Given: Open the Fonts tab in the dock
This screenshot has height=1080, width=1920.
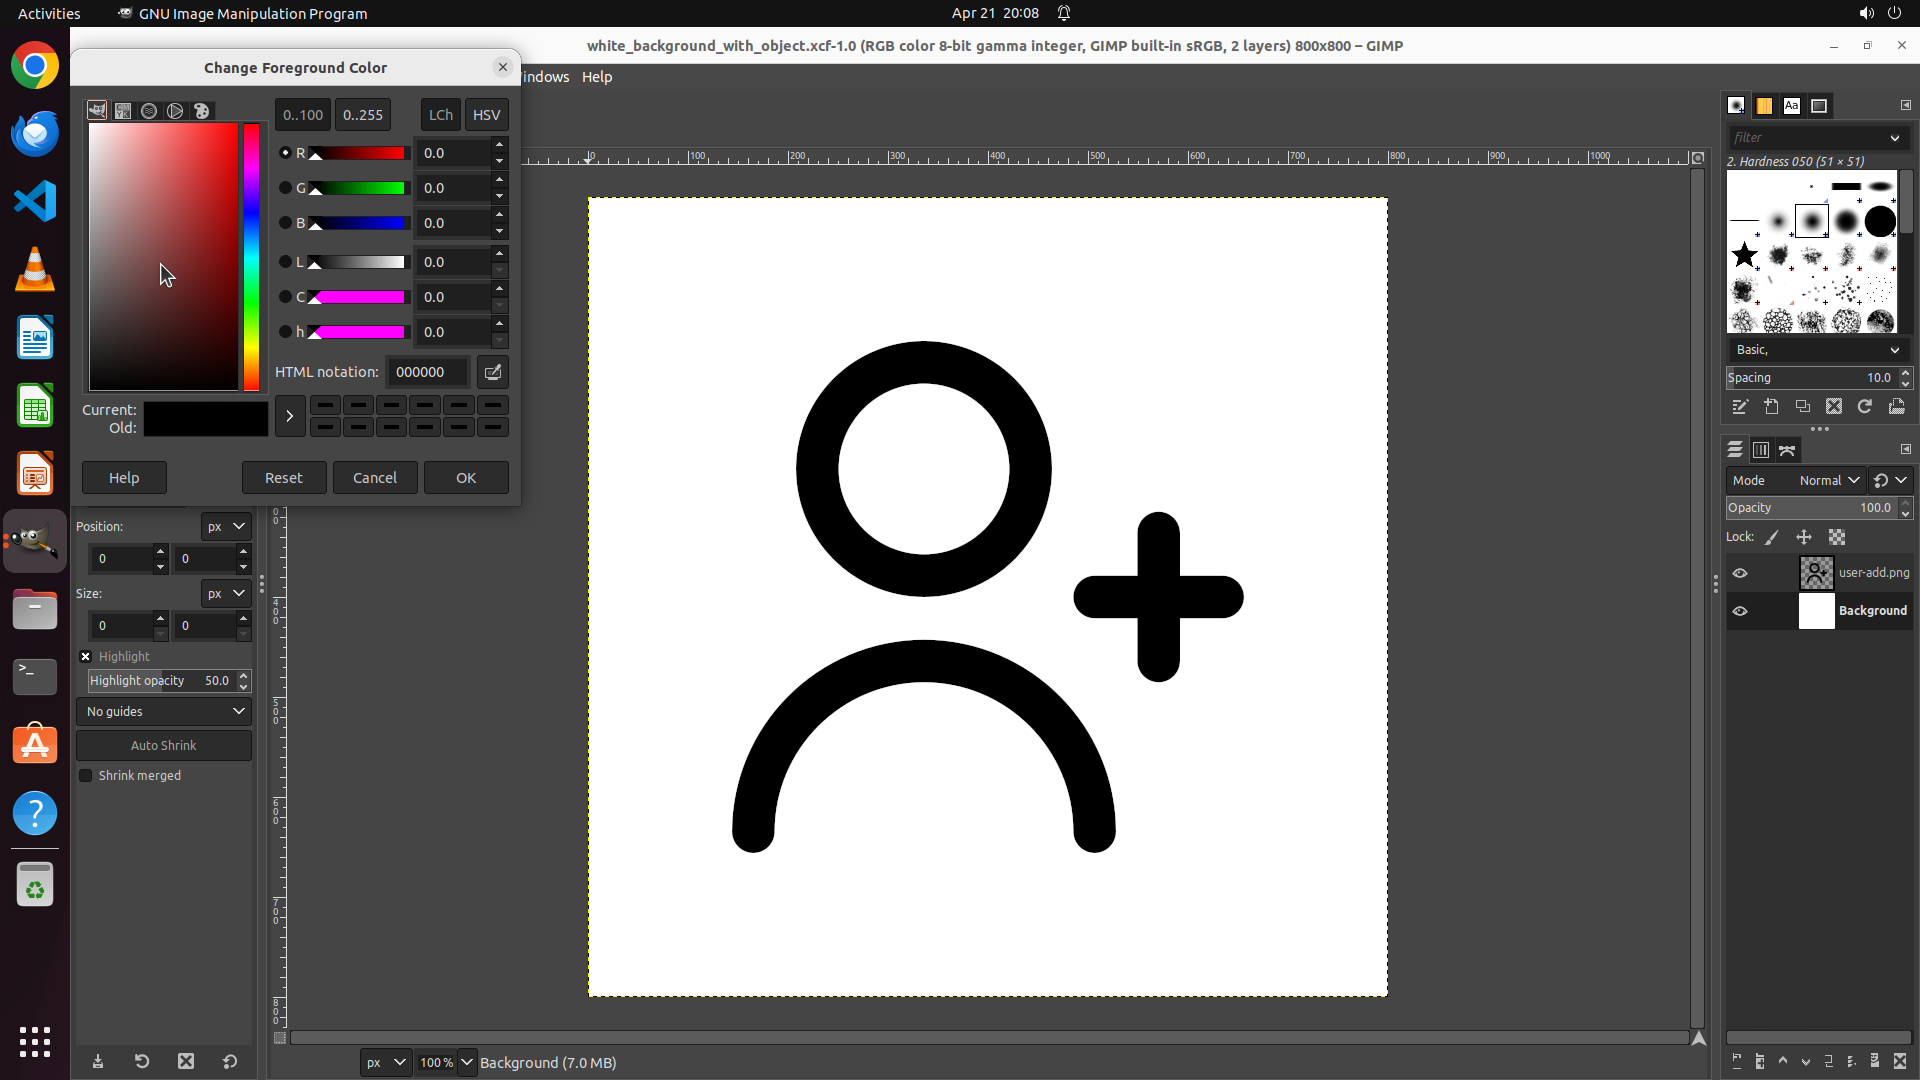Looking at the screenshot, I should tap(1792, 105).
